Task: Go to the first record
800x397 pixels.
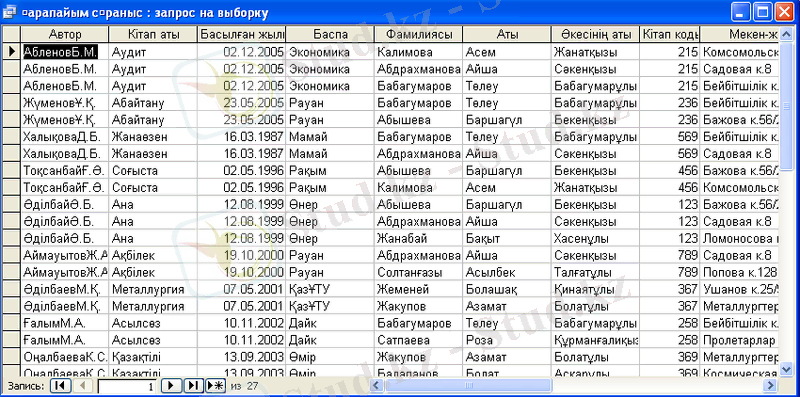Action: pos(59,385)
